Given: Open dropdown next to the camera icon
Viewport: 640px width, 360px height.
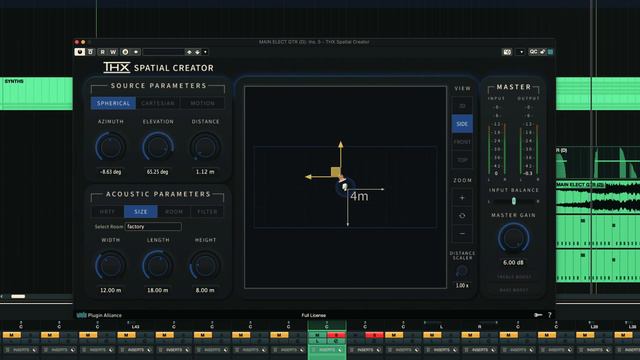Looking at the screenshot, I should pos(521,52).
